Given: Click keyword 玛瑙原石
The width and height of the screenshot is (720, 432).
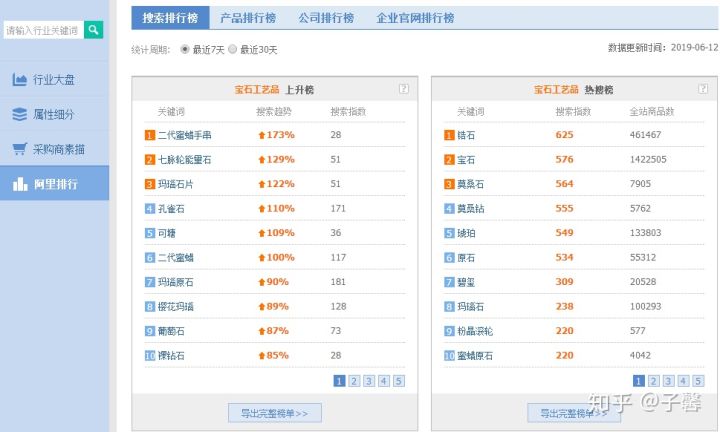Looking at the screenshot, I should 175,282.
